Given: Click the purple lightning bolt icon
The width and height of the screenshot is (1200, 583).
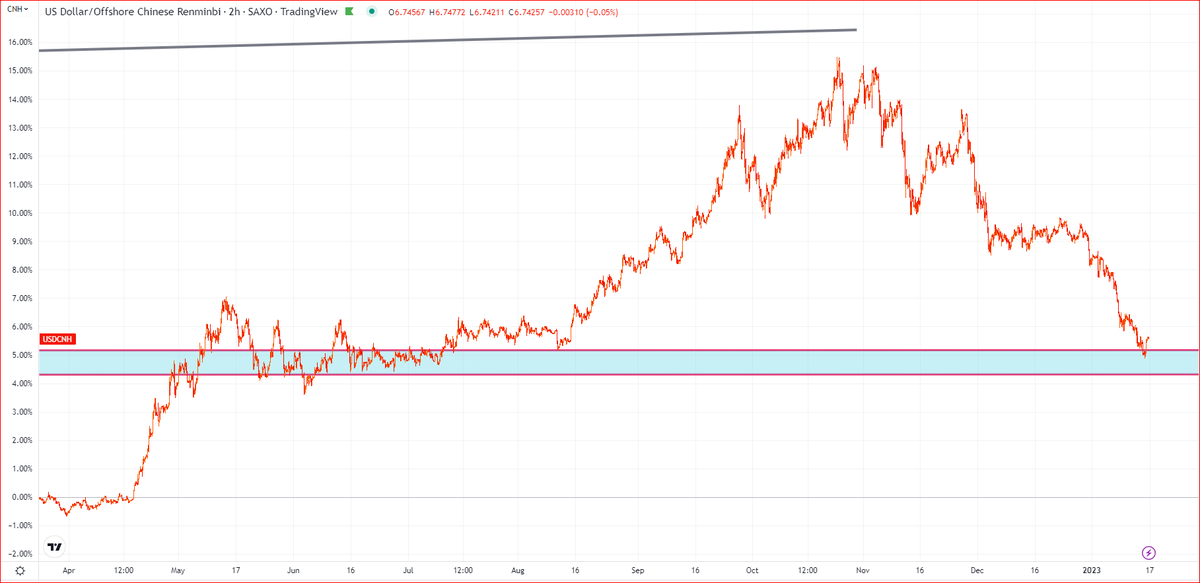Looking at the screenshot, I should (1149, 552).
